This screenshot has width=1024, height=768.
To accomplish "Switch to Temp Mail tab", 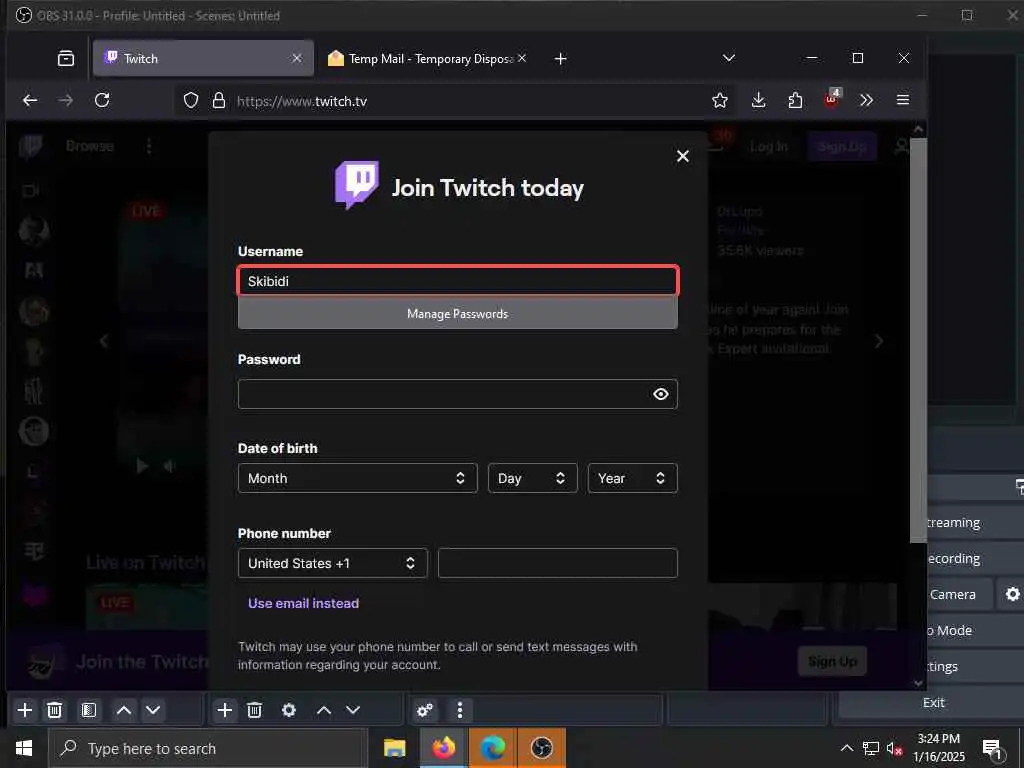I will (x=427, y=58).
